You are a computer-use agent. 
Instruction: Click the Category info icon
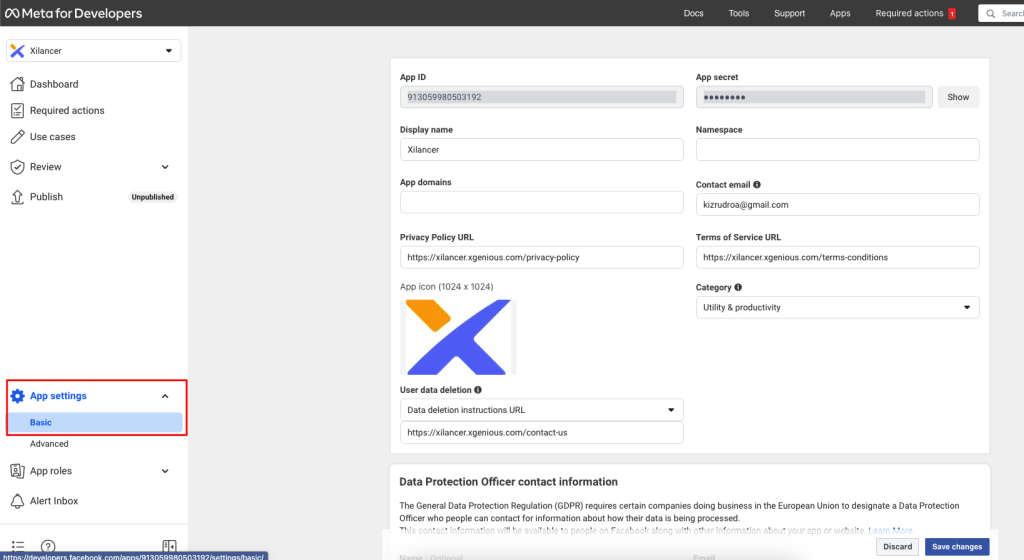(x=738, y=287)
